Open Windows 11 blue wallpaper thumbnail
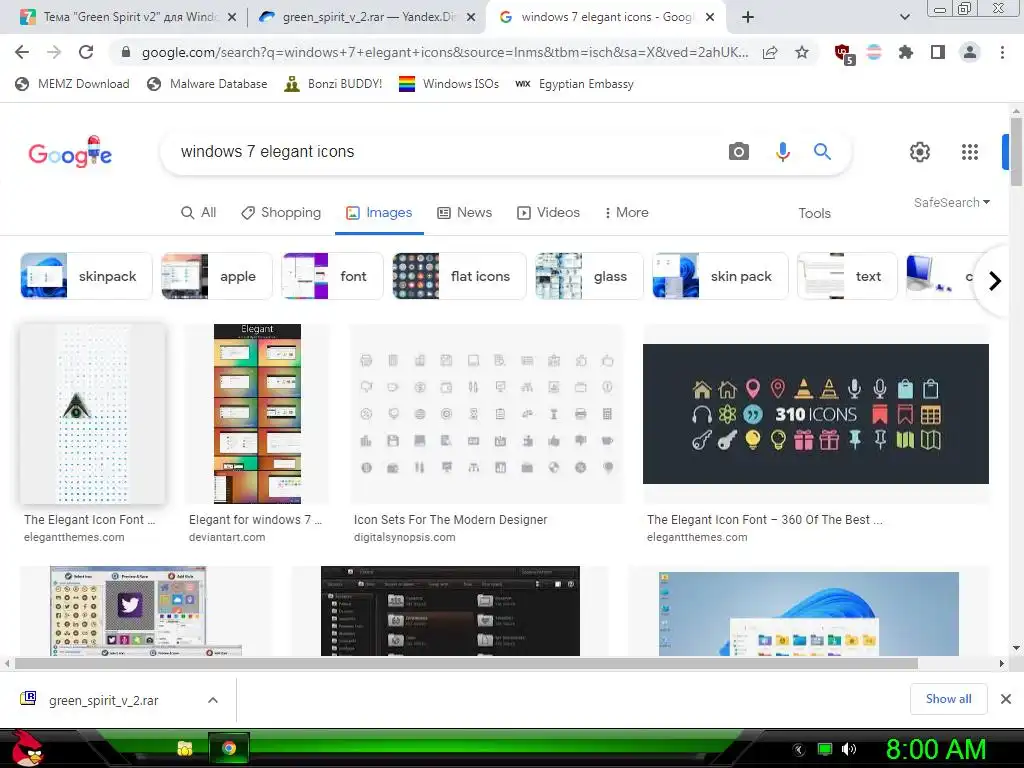The width and height of the screenshot is (1024, 768). 808,614
